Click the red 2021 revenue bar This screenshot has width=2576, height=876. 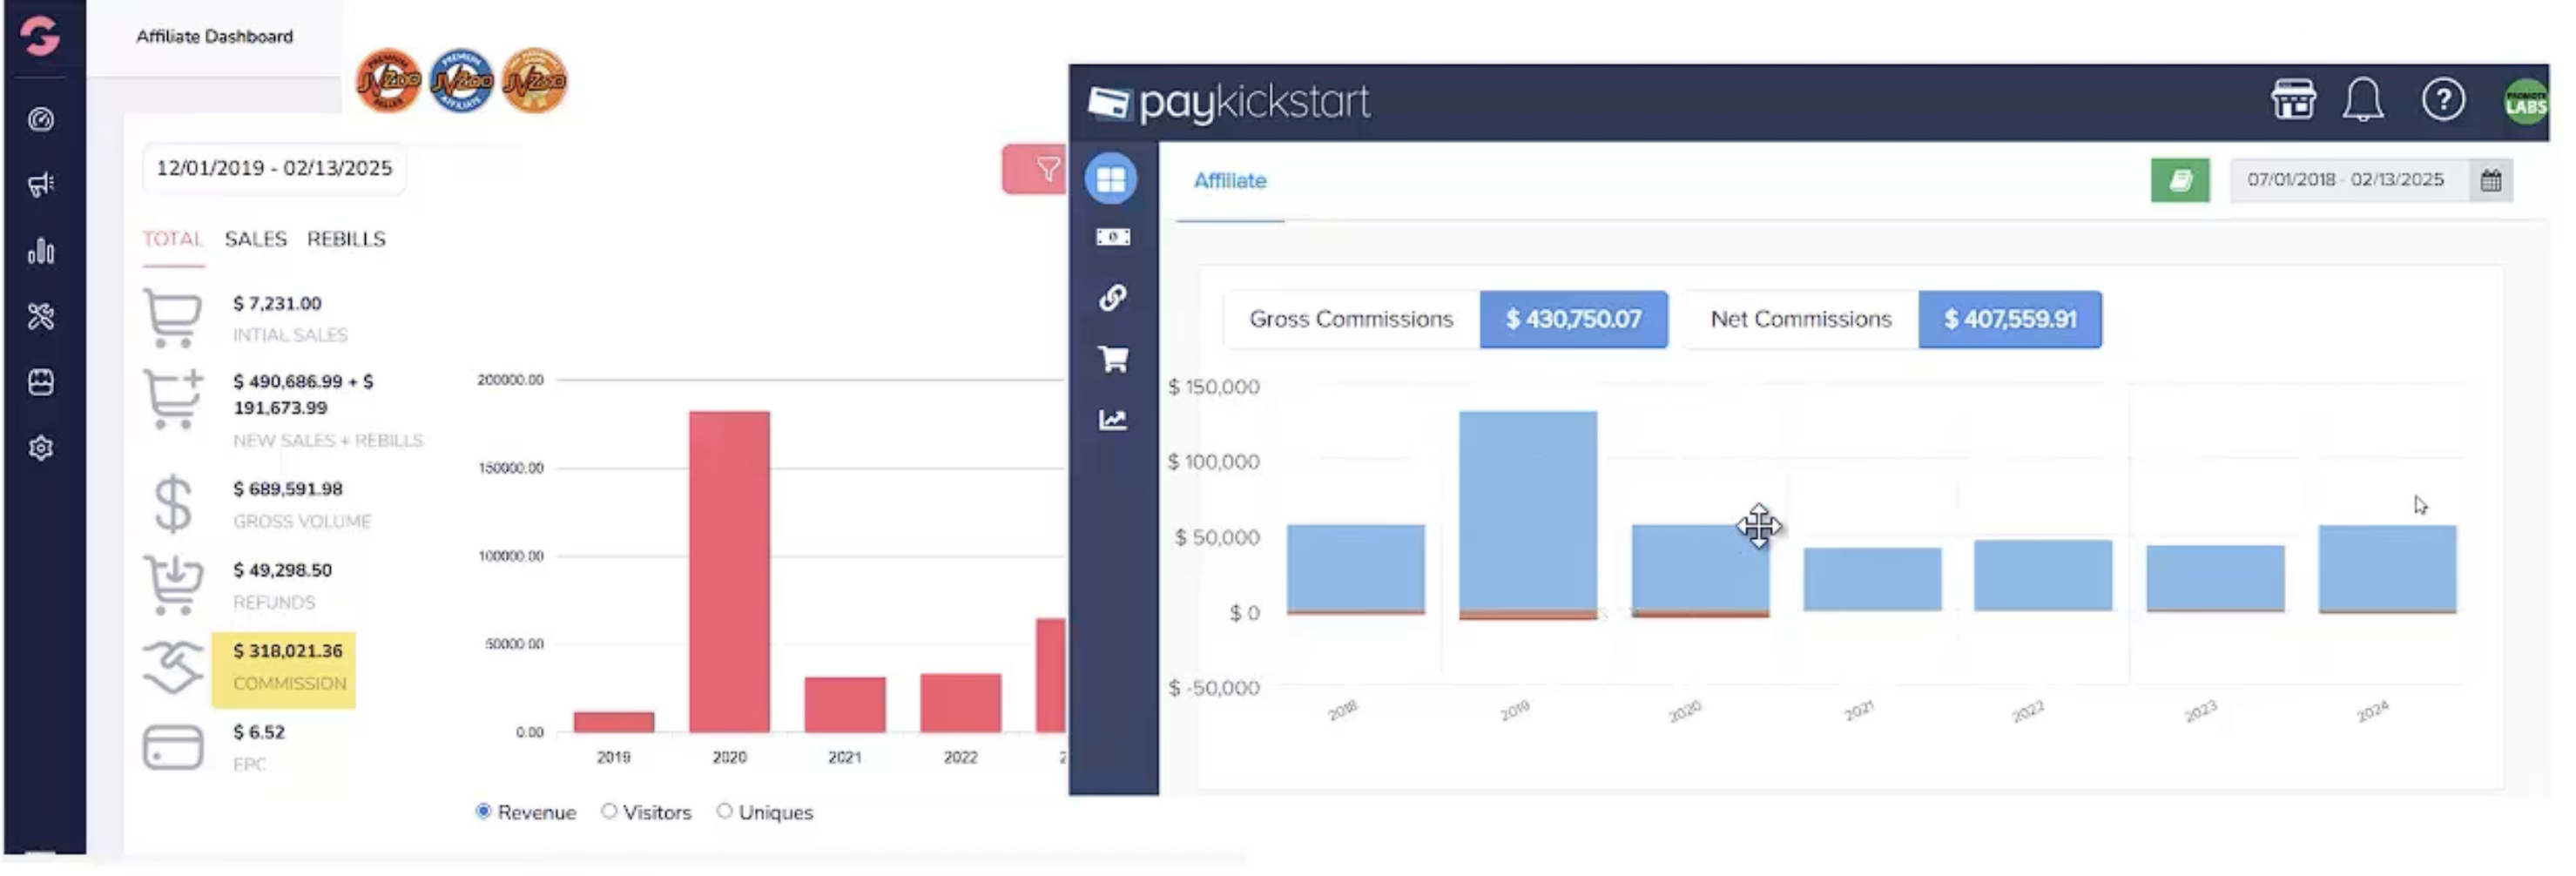[x=845, y=705]
